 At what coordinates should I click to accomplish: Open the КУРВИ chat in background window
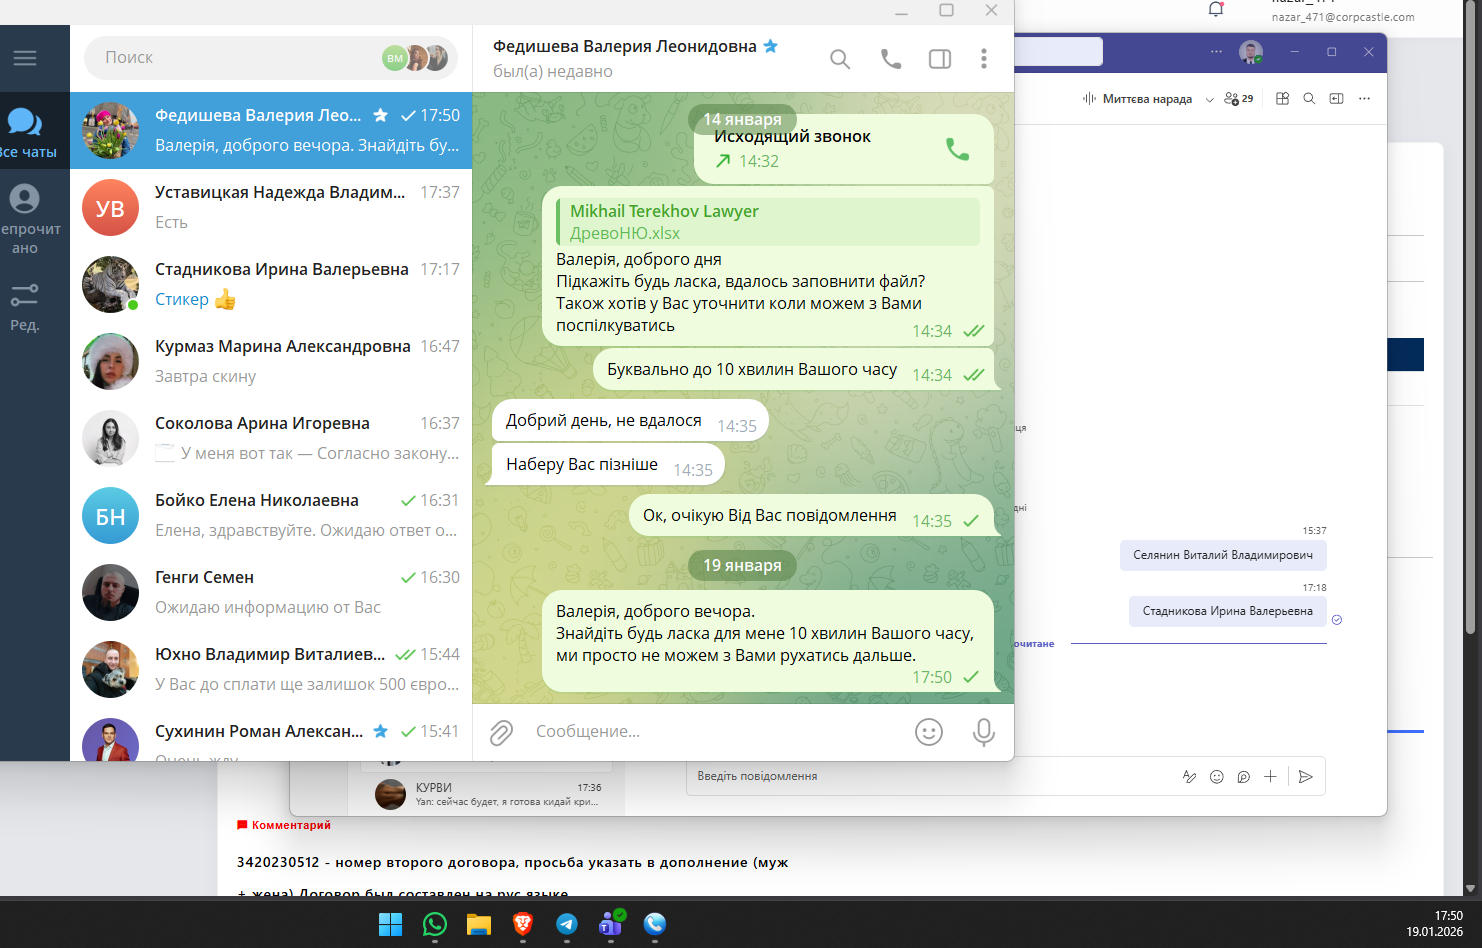488,794
